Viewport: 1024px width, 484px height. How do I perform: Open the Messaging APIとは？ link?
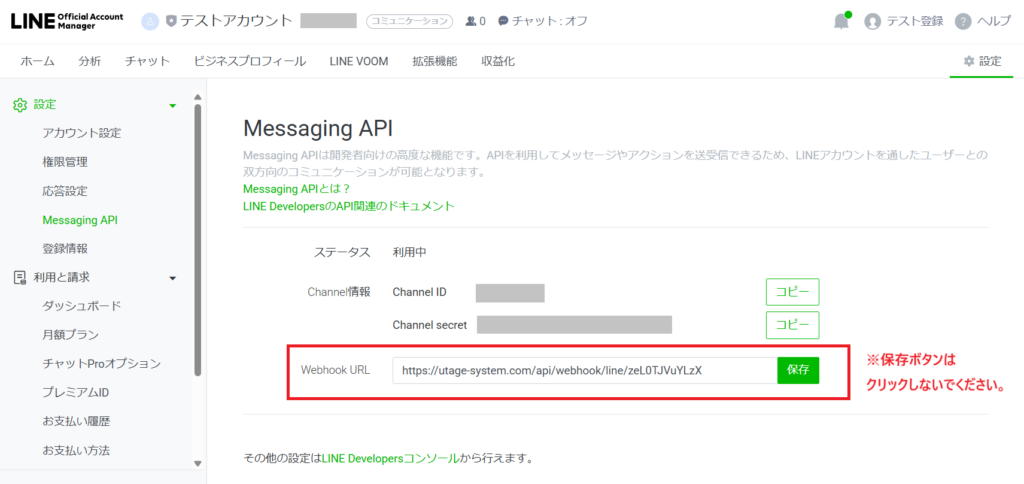coord(297,189)
